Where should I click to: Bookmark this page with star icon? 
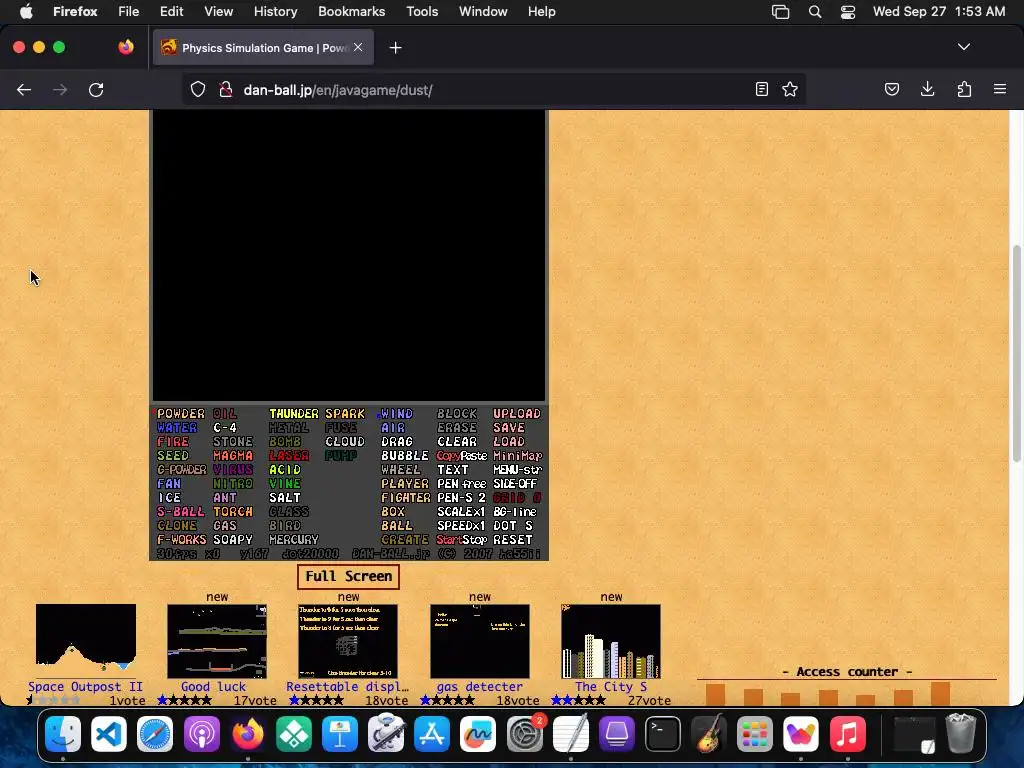(790, 89)
